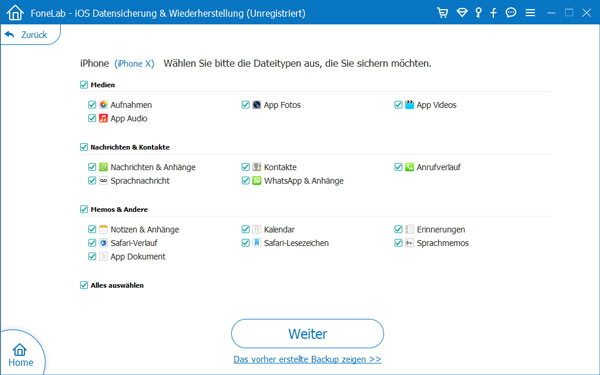Uncheck the App Fotos checkbox
600x375 pixels.
coord(246,104)
